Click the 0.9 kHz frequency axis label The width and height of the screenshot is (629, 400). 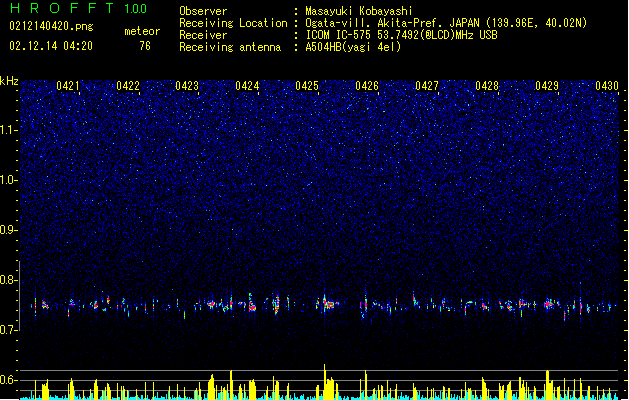(x=8, y=230)
